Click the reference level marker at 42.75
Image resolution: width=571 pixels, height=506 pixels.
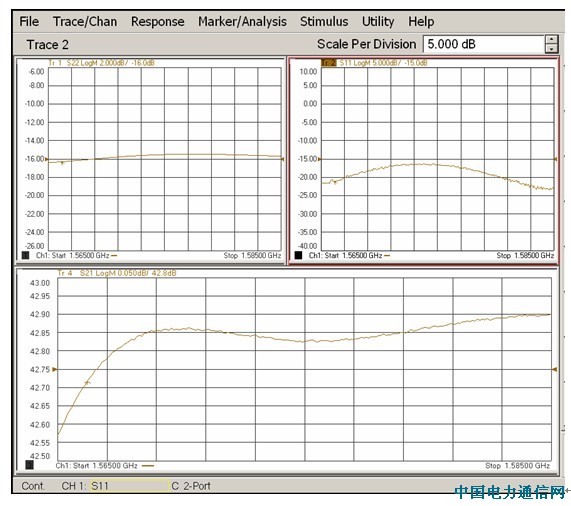[x=55, y=369]
